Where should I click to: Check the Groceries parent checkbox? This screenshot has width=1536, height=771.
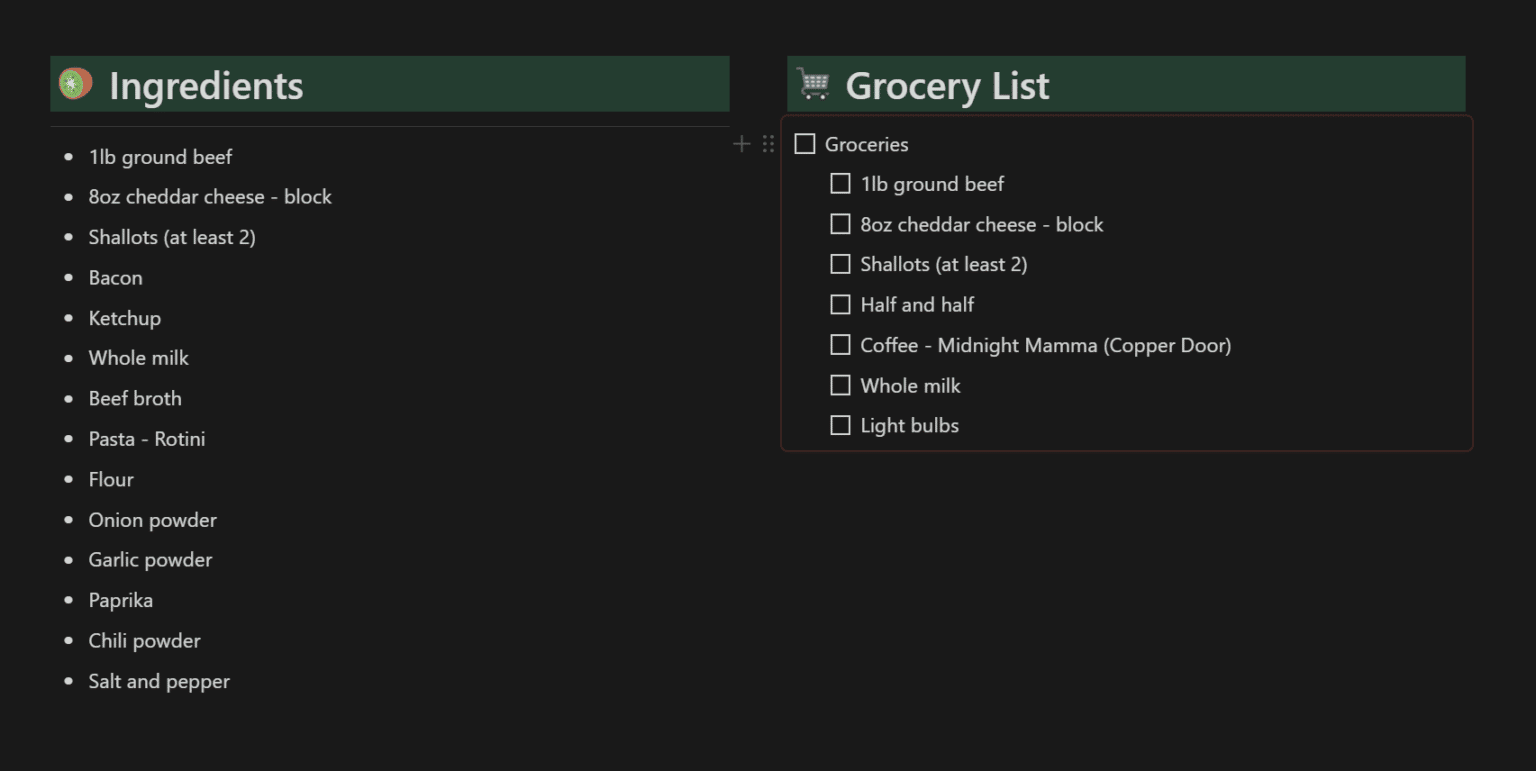pyautogui.click(x=805, y=144)
